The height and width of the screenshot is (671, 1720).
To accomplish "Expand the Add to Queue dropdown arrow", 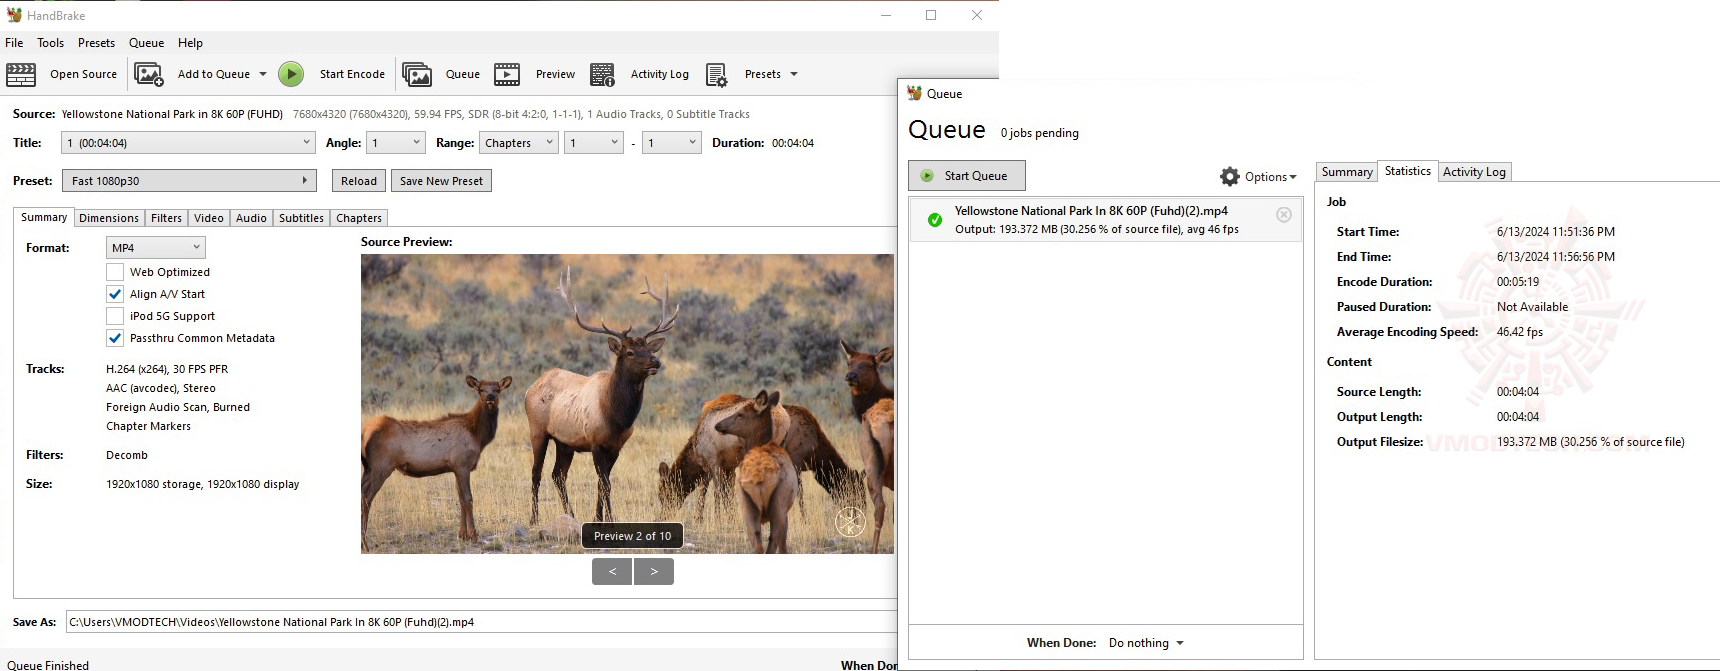I will coord(263,74).
